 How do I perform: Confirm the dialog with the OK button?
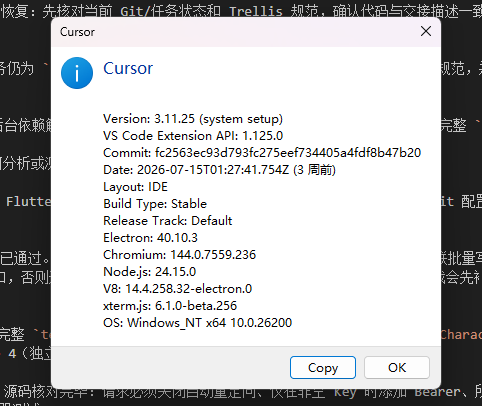397,367
